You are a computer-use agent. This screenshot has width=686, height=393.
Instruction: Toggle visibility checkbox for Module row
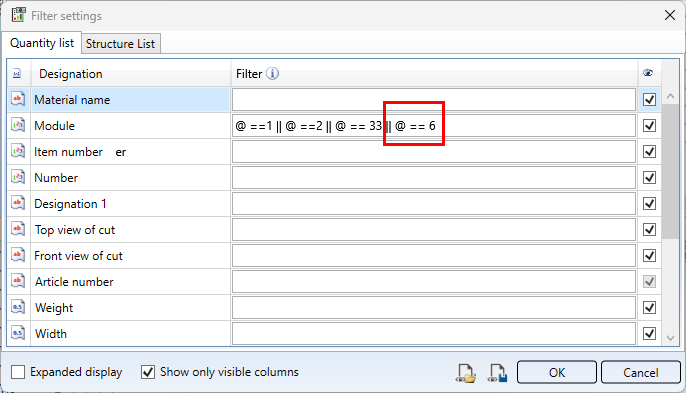pos(649,126)
